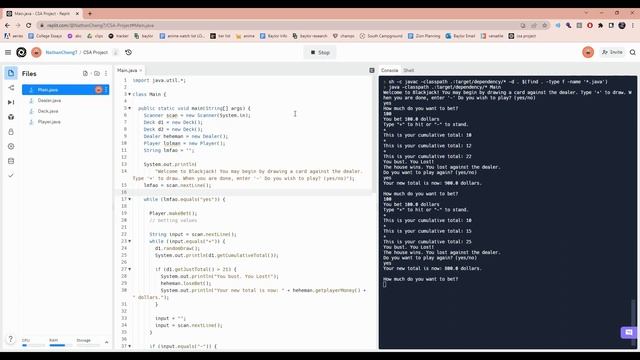
Task: Open the Database sidebar icon
Action: (x=11, y=161)
